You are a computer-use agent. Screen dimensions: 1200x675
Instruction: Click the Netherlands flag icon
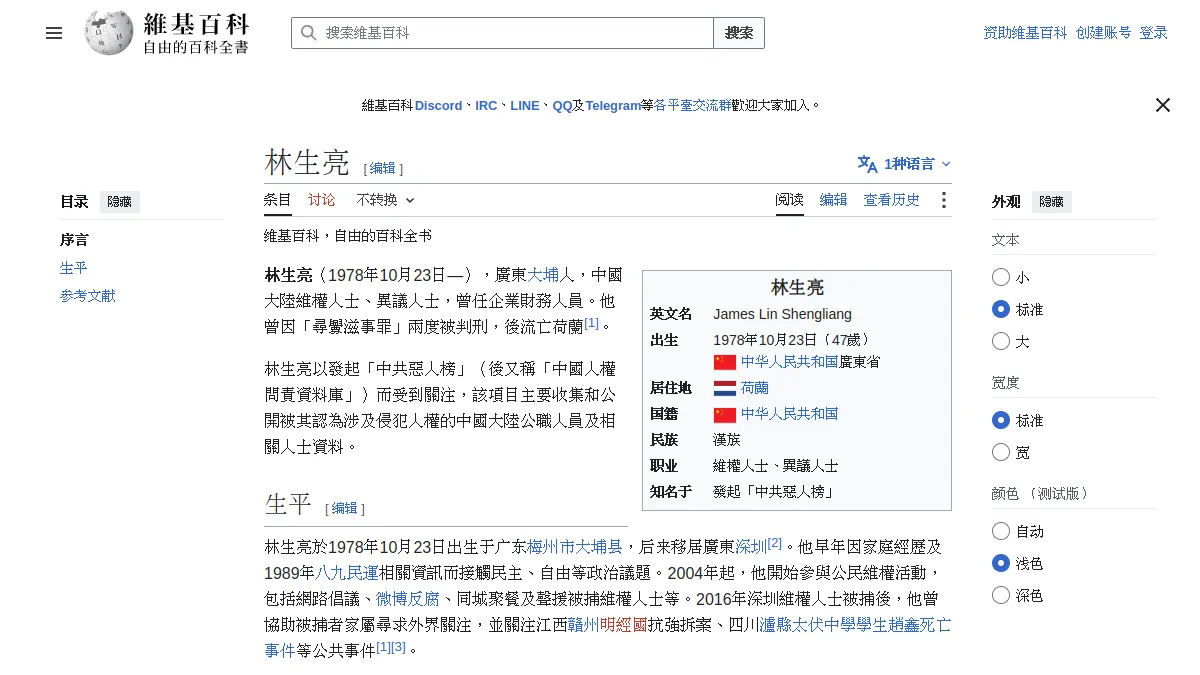coord(725,388)
